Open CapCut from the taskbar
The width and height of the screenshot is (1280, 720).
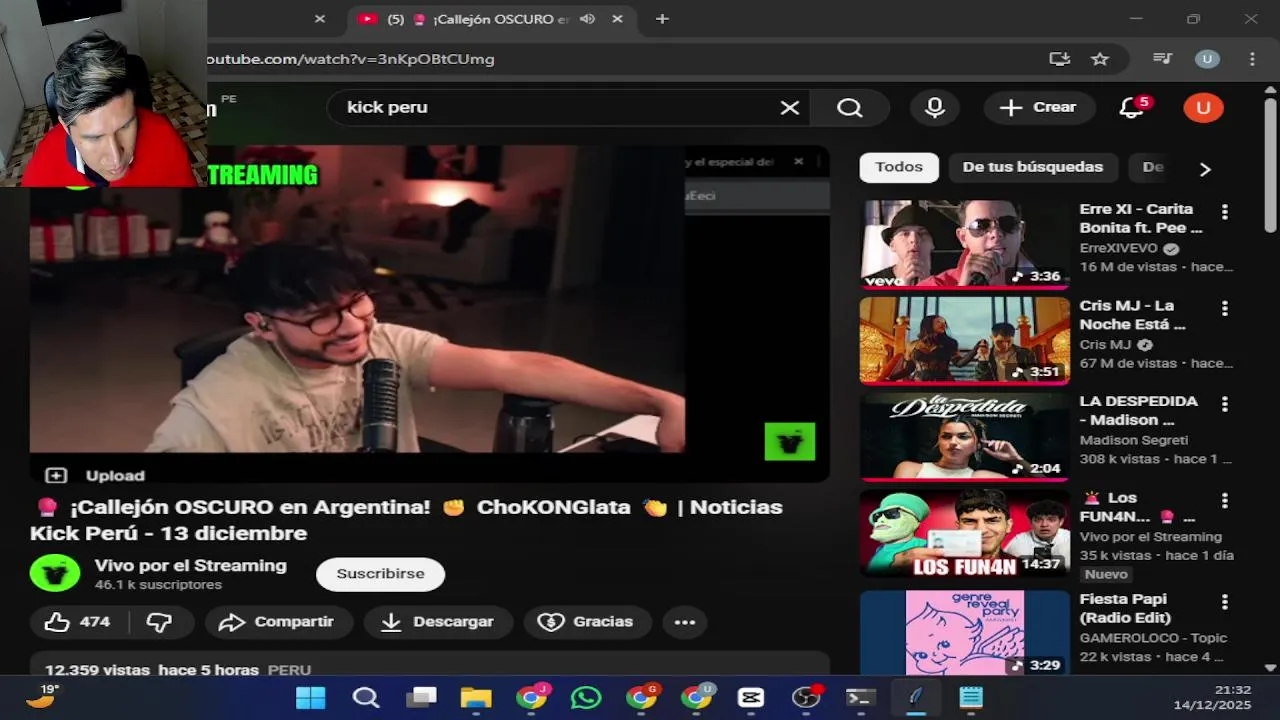click(751, 697)
